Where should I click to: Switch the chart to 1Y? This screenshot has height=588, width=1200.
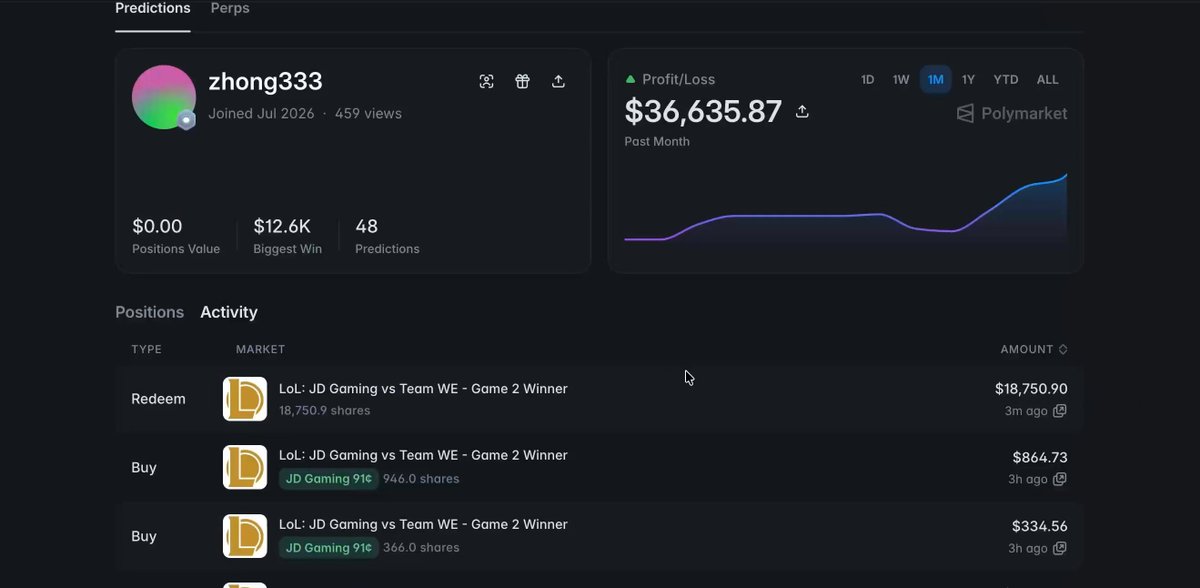[x=968, y=80]
